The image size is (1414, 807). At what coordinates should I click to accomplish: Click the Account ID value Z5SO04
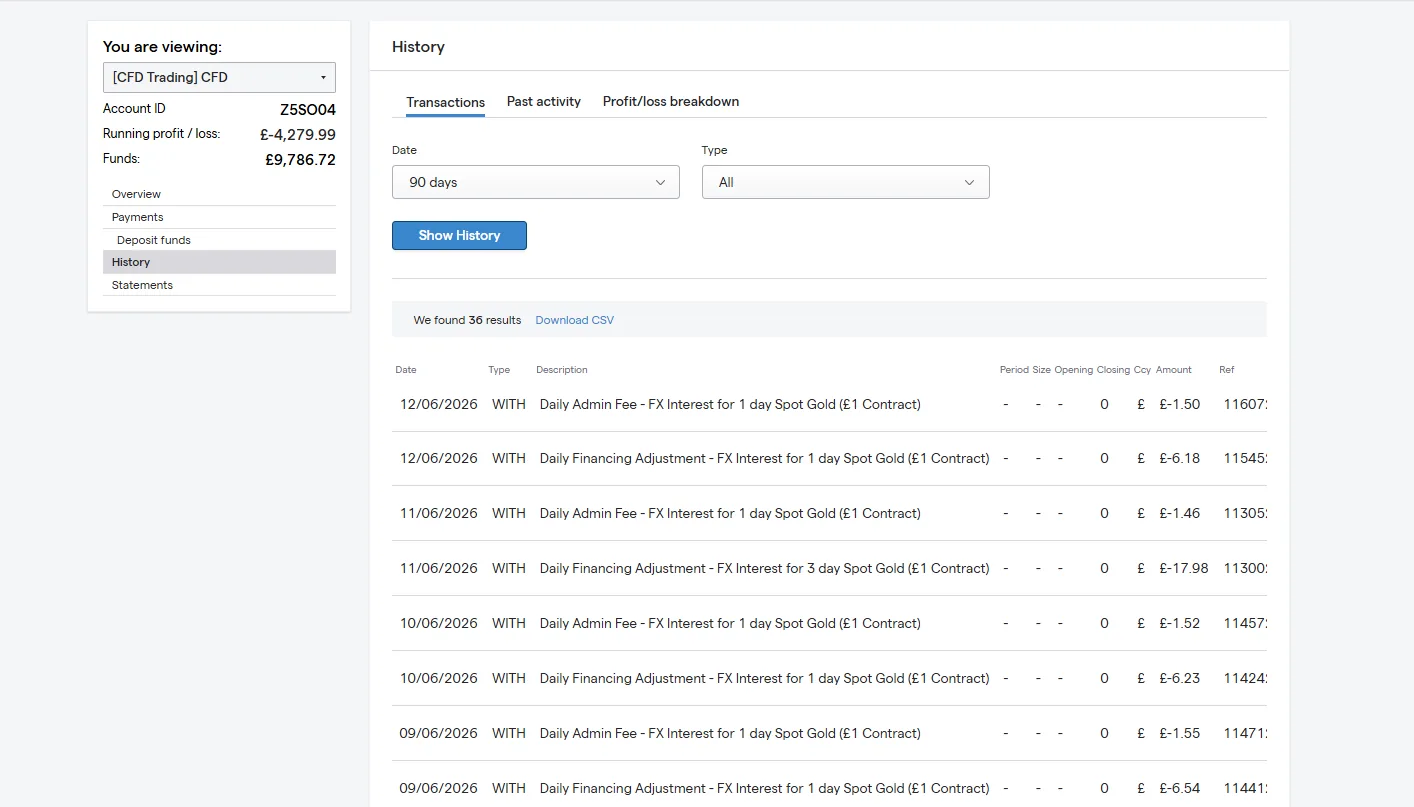(x=308, y=109)
